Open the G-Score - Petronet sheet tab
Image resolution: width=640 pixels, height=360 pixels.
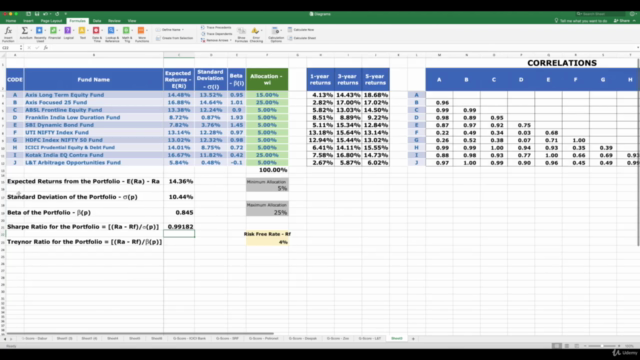pos(264,339)
